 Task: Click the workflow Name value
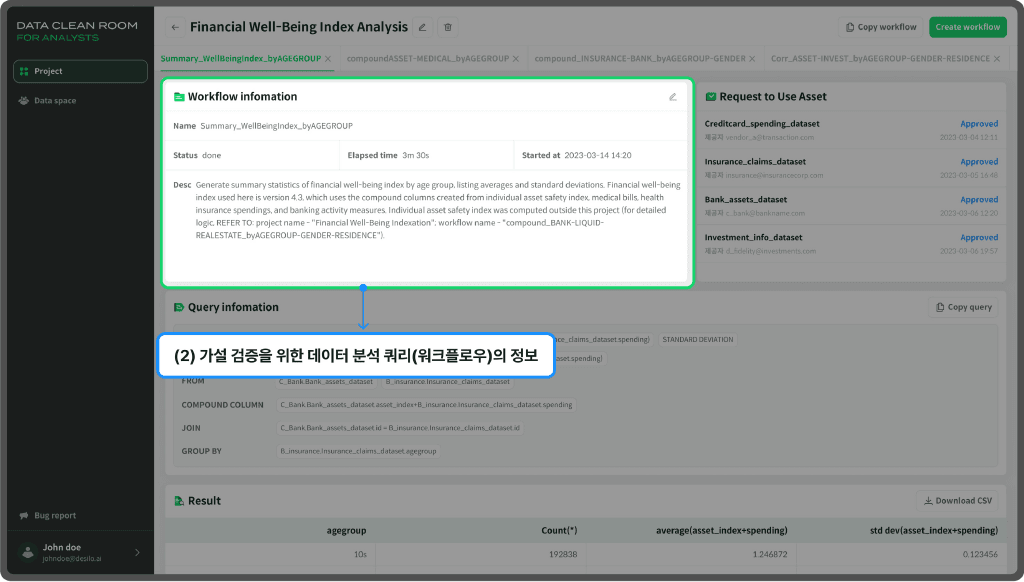276,126
